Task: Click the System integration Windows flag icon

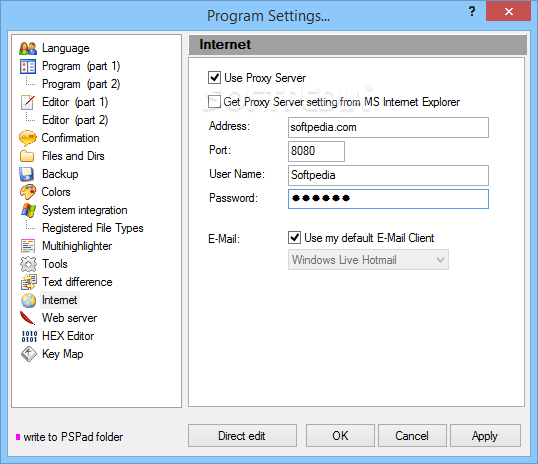Action: (x=28, y=210)
